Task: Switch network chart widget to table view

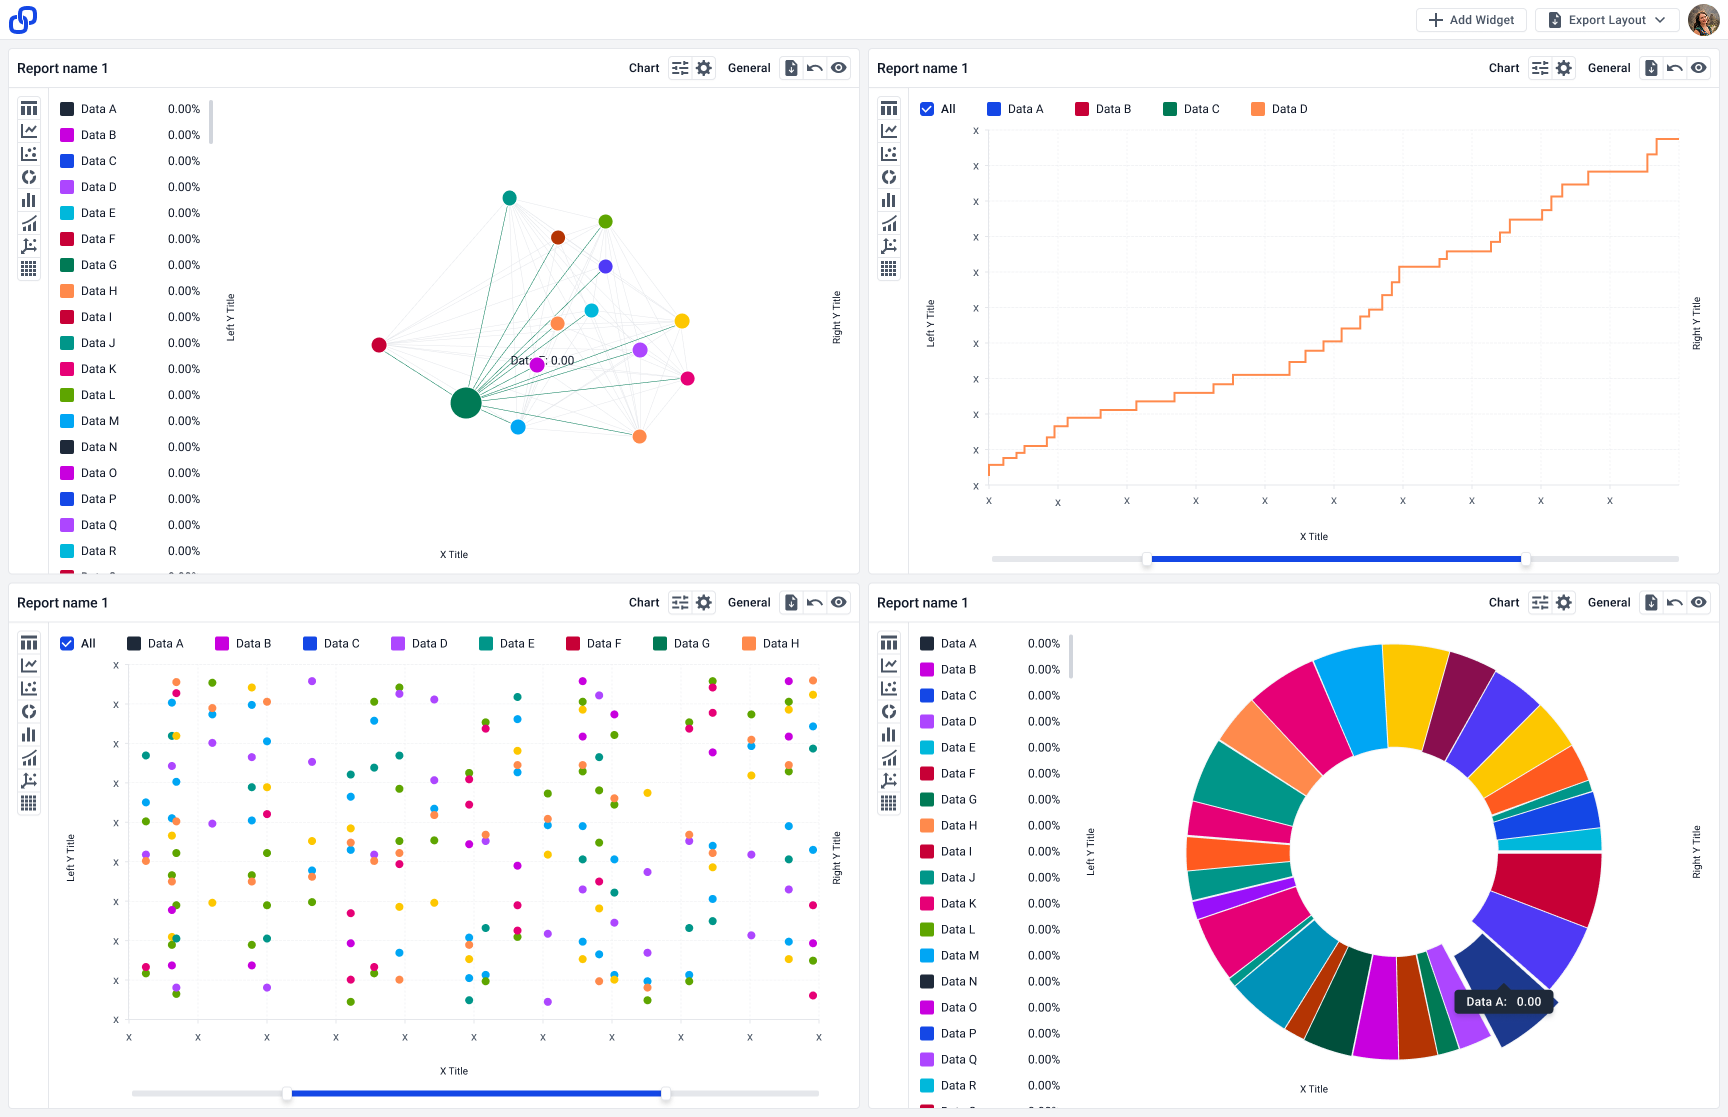Action: 29,108
